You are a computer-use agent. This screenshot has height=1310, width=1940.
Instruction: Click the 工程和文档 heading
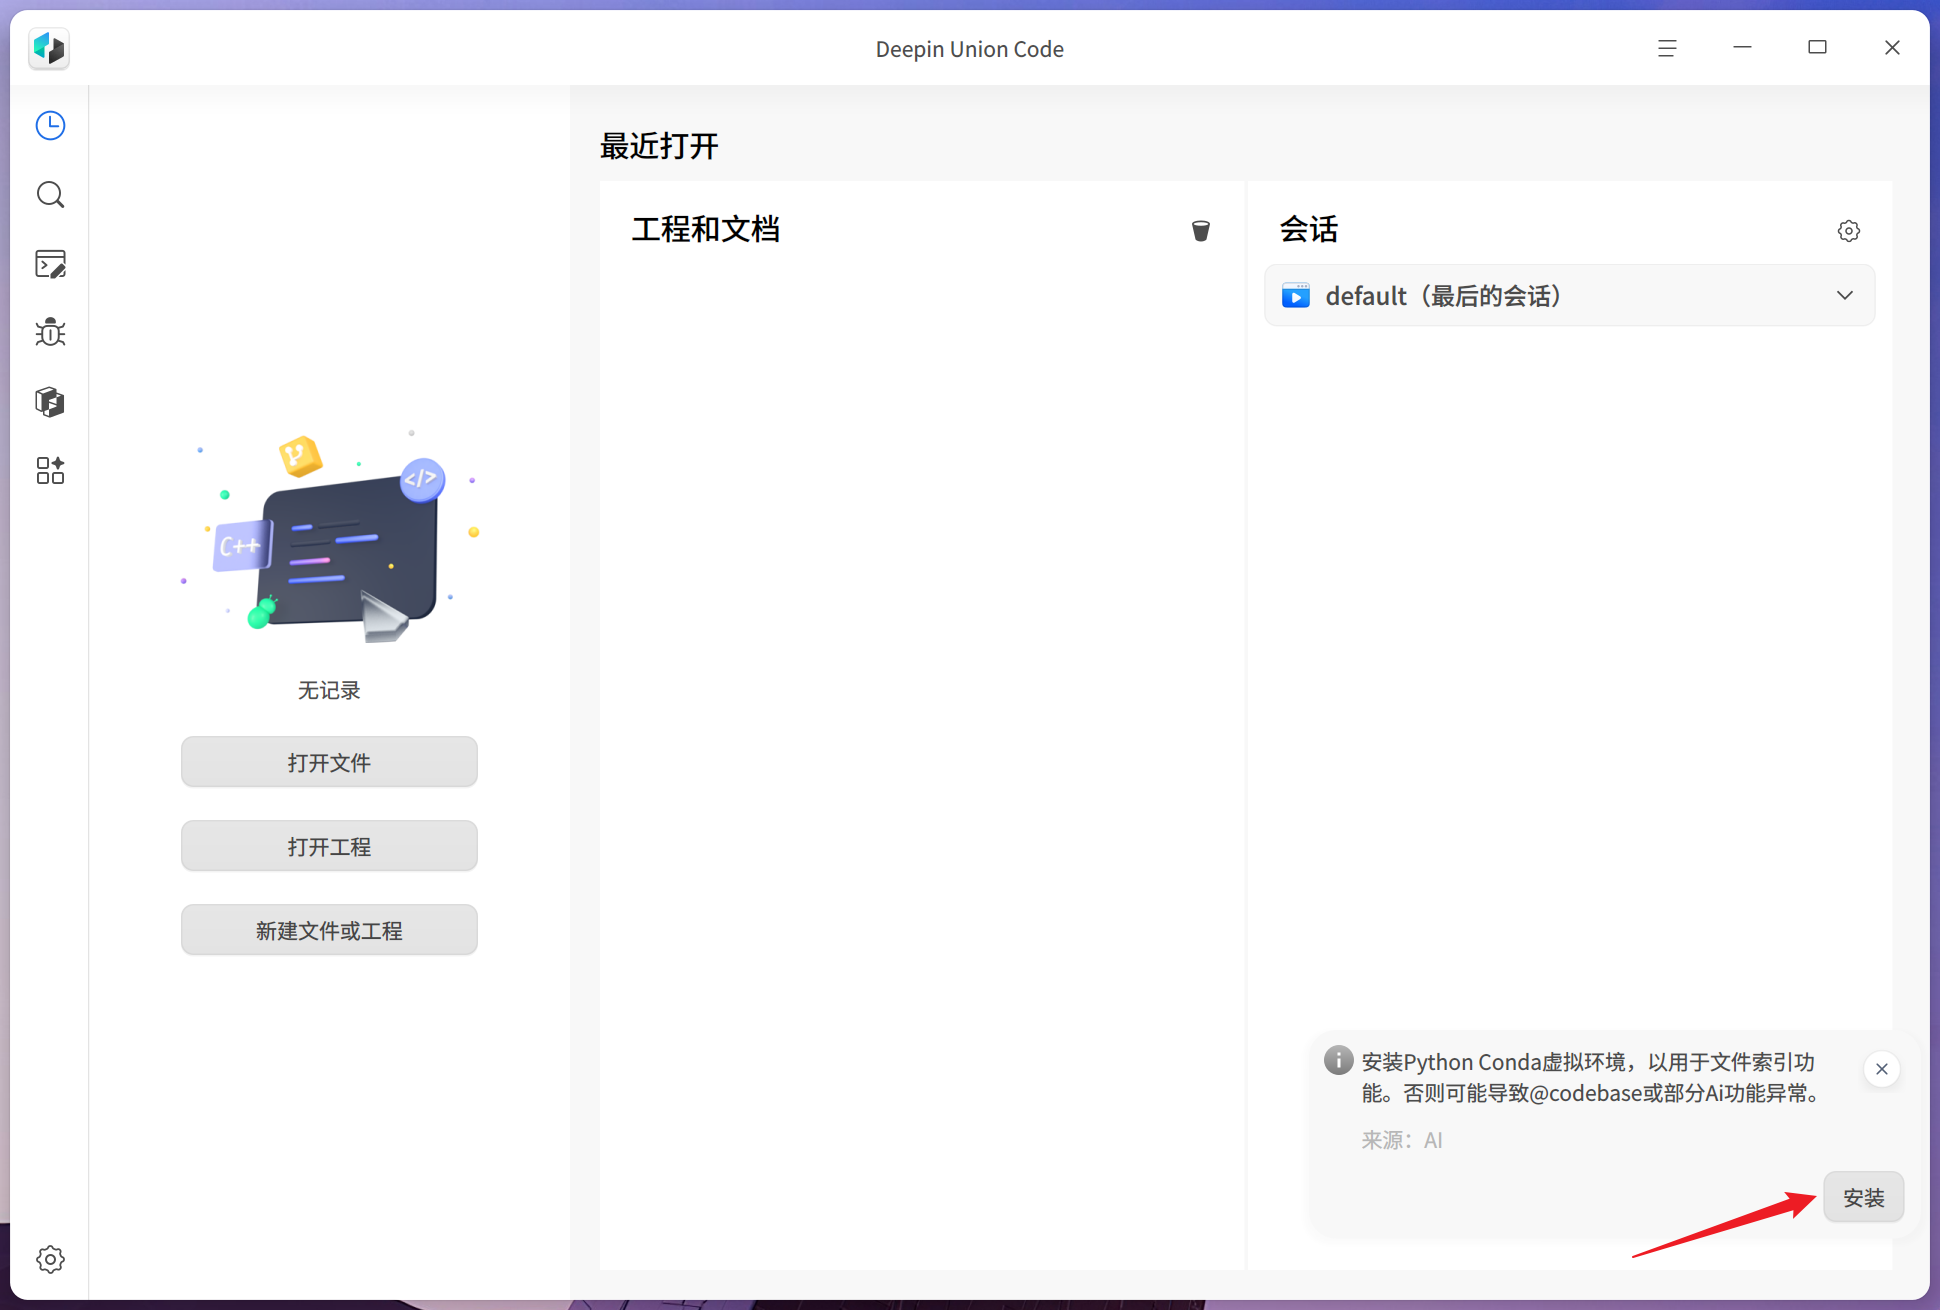(x=706, y=229)
